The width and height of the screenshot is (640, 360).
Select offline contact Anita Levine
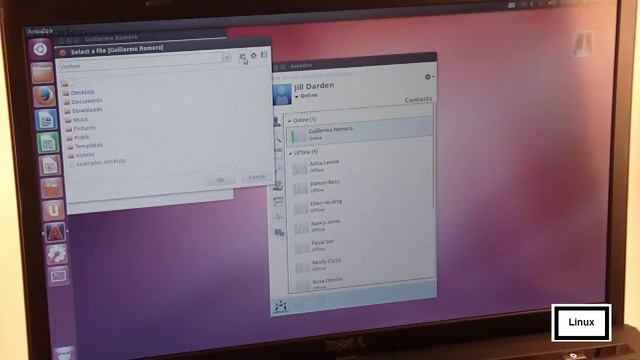coord(361,166)
